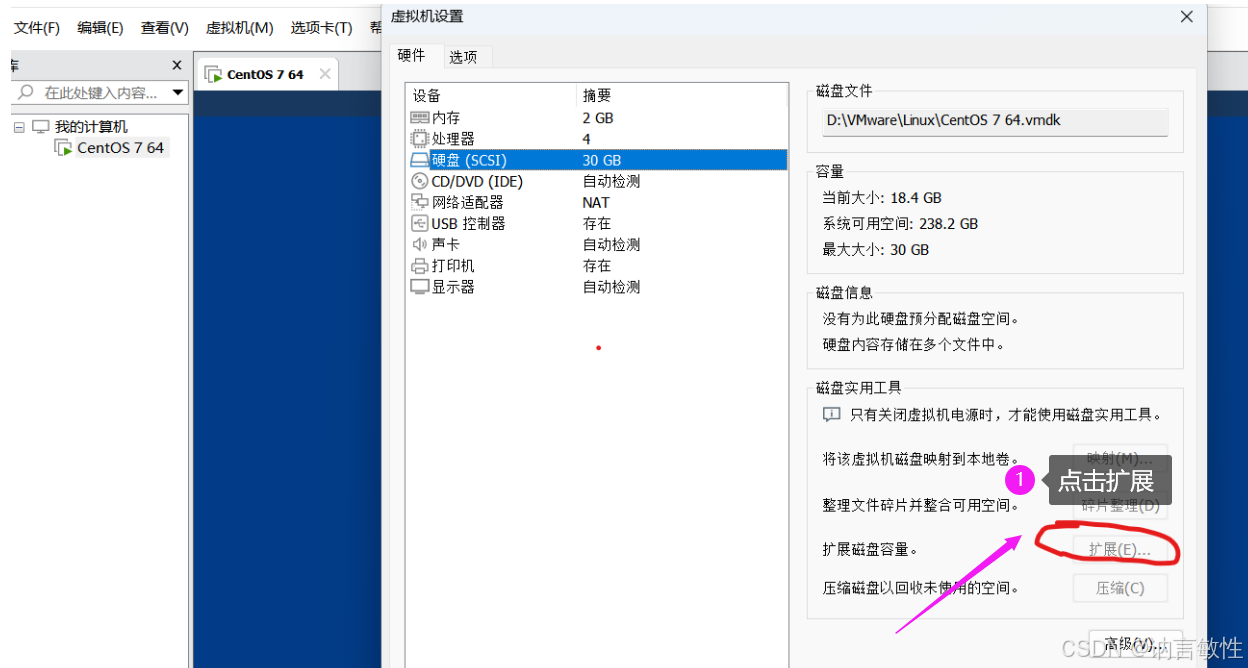Click 自动检测 in the CD/DVD row
The width and height of the screenshot is (1248, 668).
tap(611, 181)
